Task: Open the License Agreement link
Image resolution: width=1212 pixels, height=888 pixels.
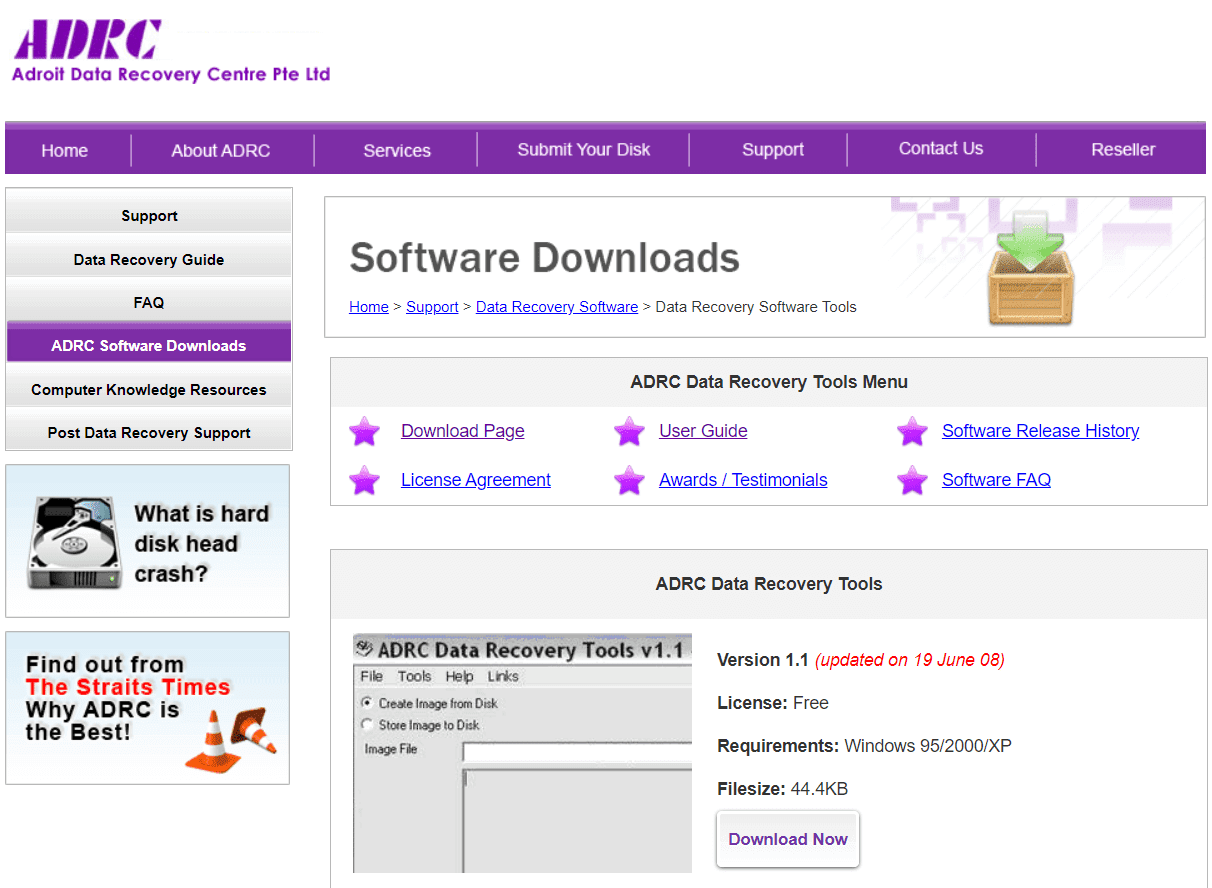Action: pyautogui.click(x=476, y=480)
